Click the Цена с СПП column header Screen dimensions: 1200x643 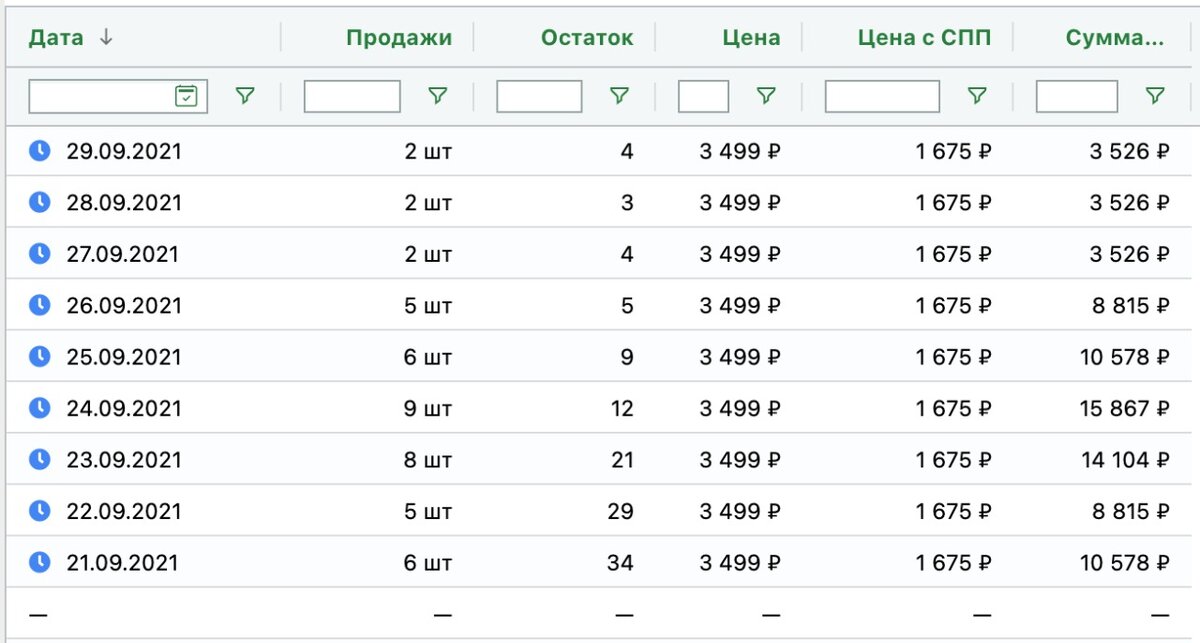point(925,37)
